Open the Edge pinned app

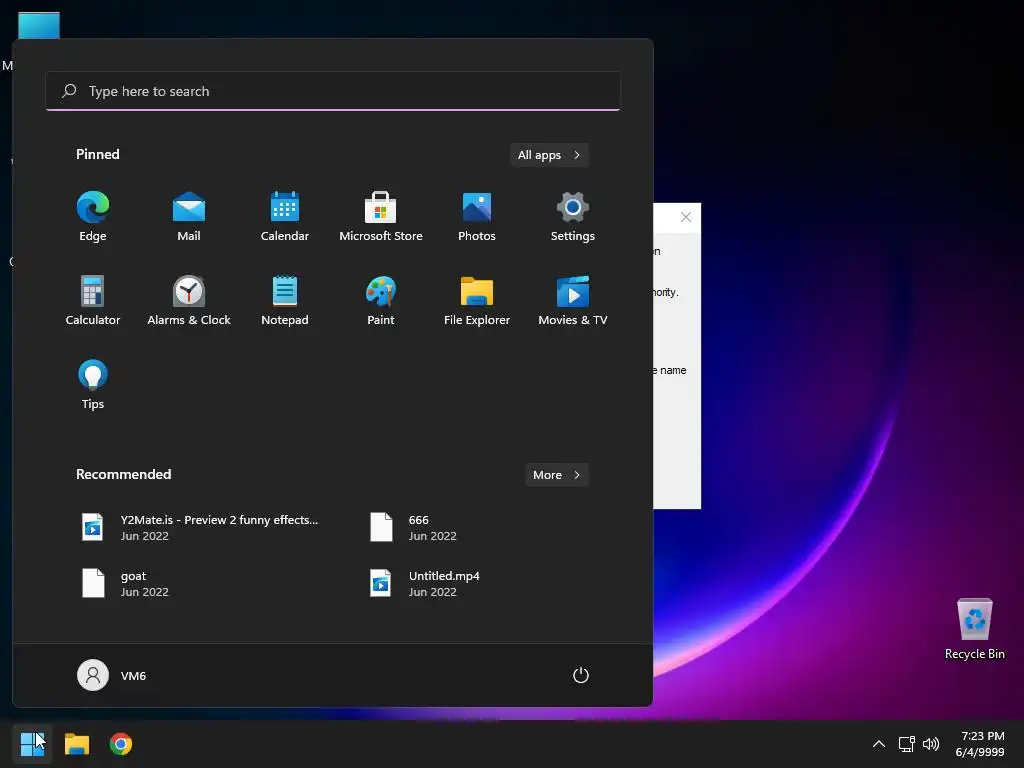click(93, 217)
